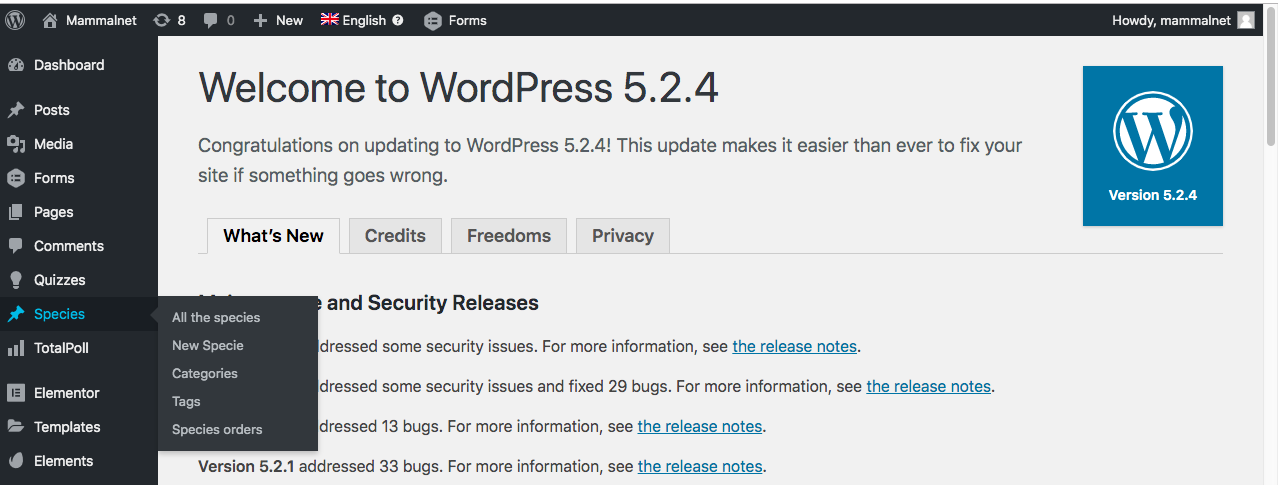1278x485 pixels.
Task: Select All the species submenu item
Action: click(x=216, y=317)
